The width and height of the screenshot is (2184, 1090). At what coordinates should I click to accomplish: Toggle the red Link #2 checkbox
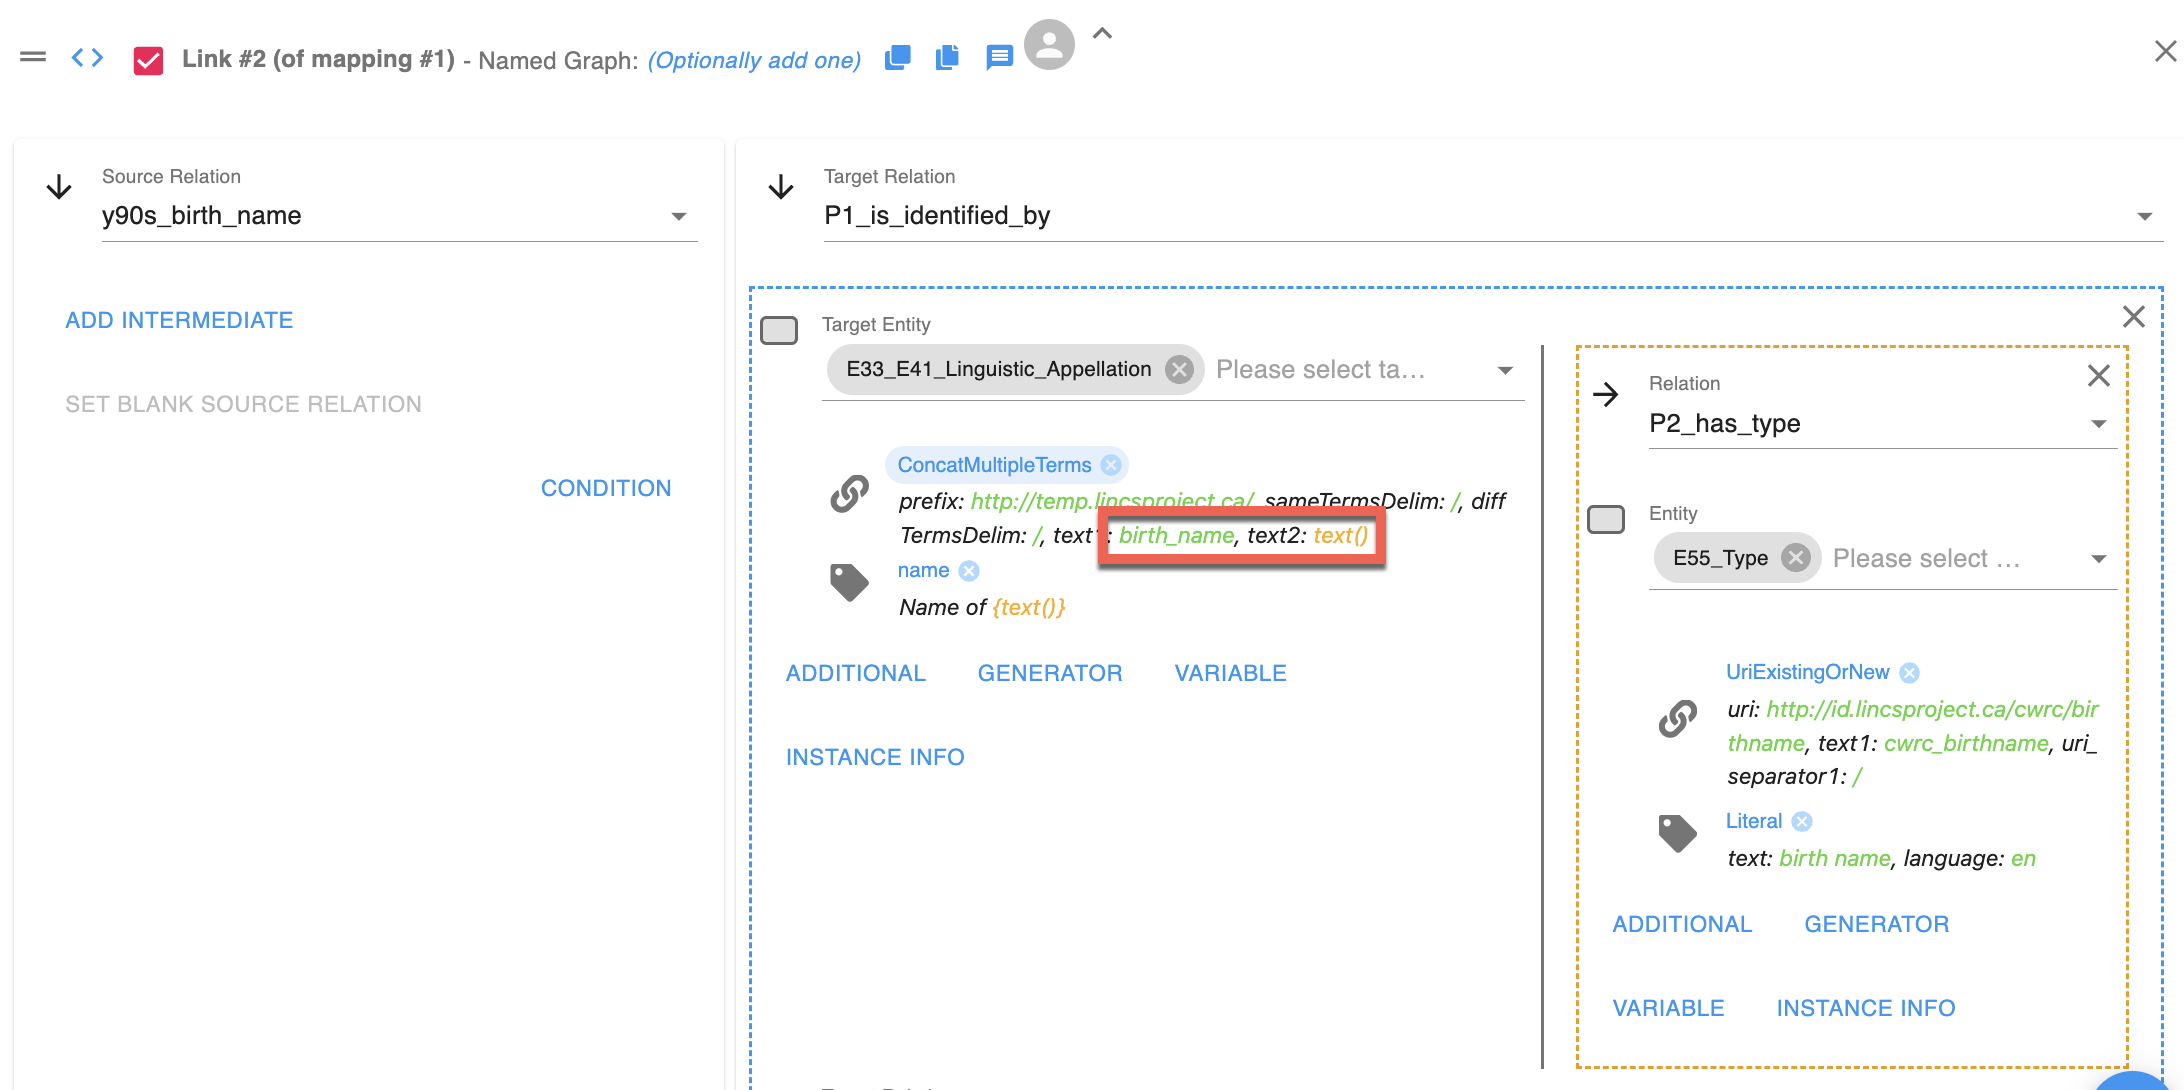point(148,60)
